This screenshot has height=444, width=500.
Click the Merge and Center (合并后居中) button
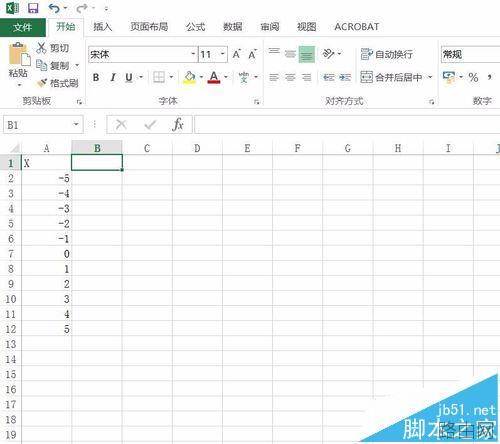point(391,77)
